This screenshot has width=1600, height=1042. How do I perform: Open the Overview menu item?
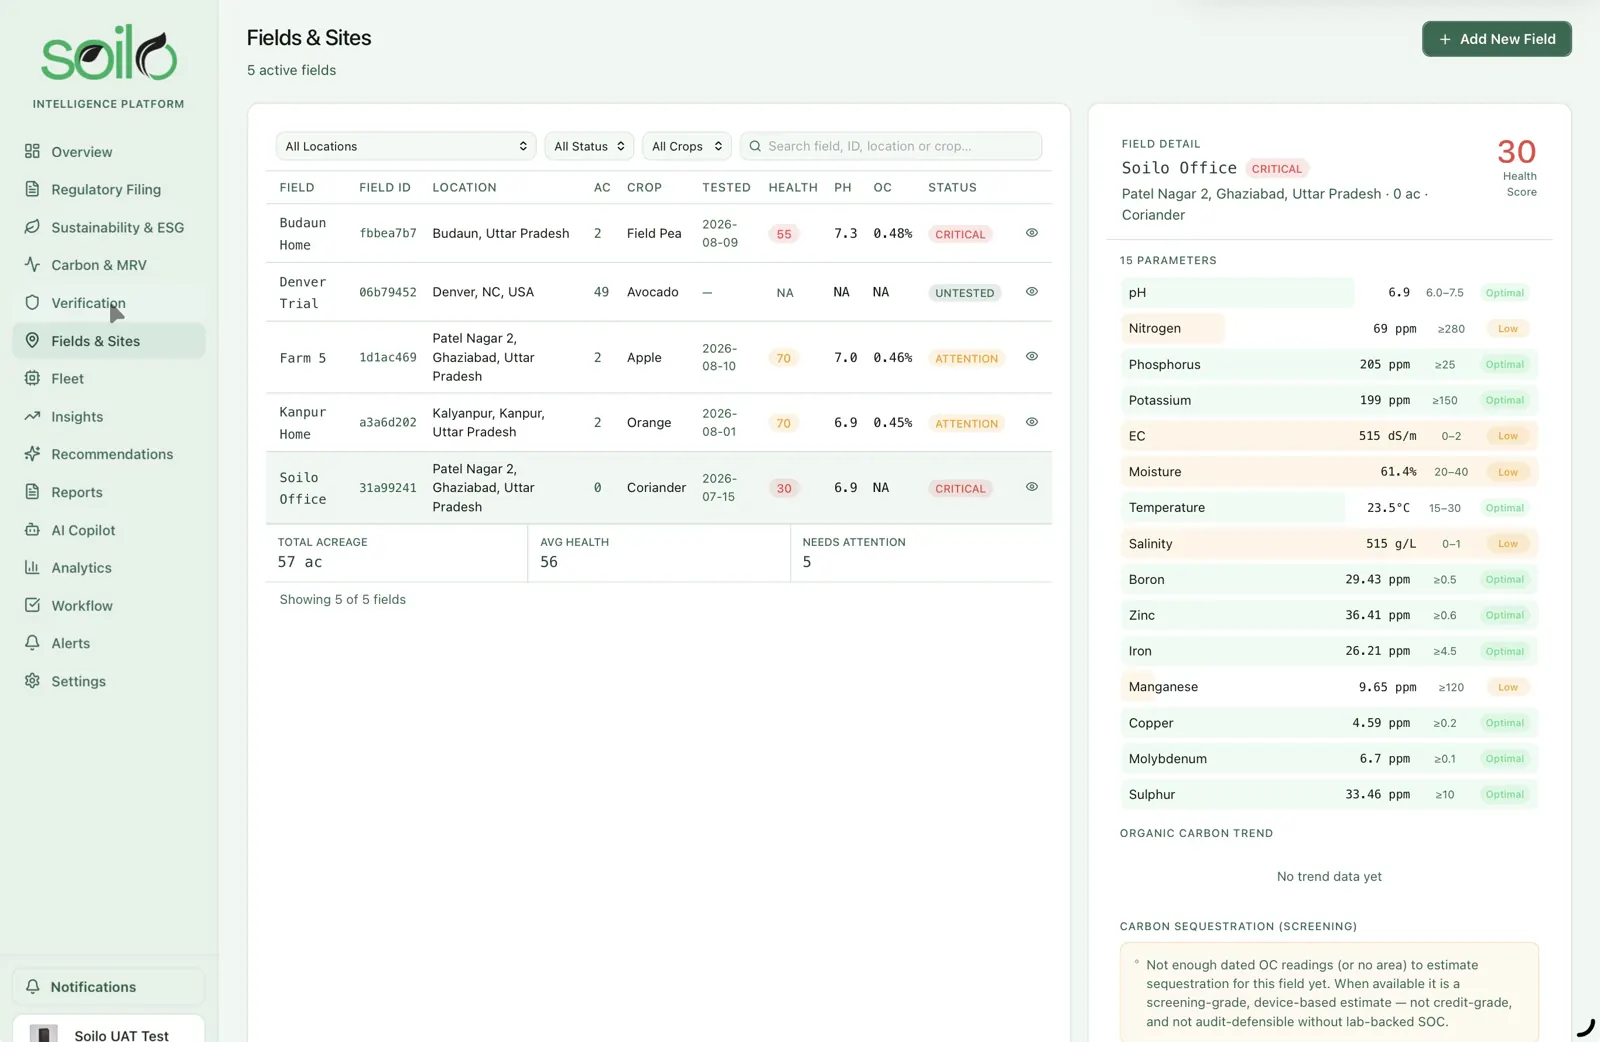click(108, 152)
